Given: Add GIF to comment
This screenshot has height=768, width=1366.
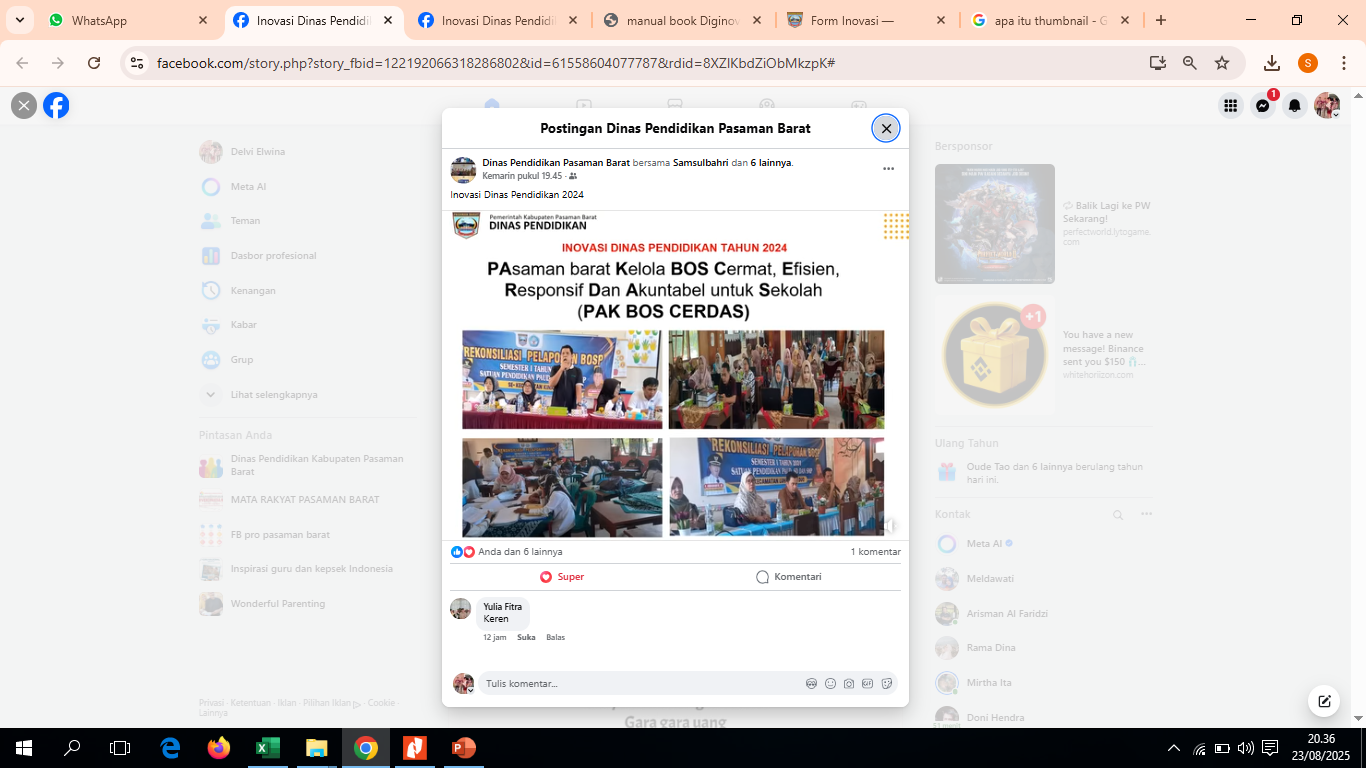Looking at the screenshot, I should [x=867, y=684].
